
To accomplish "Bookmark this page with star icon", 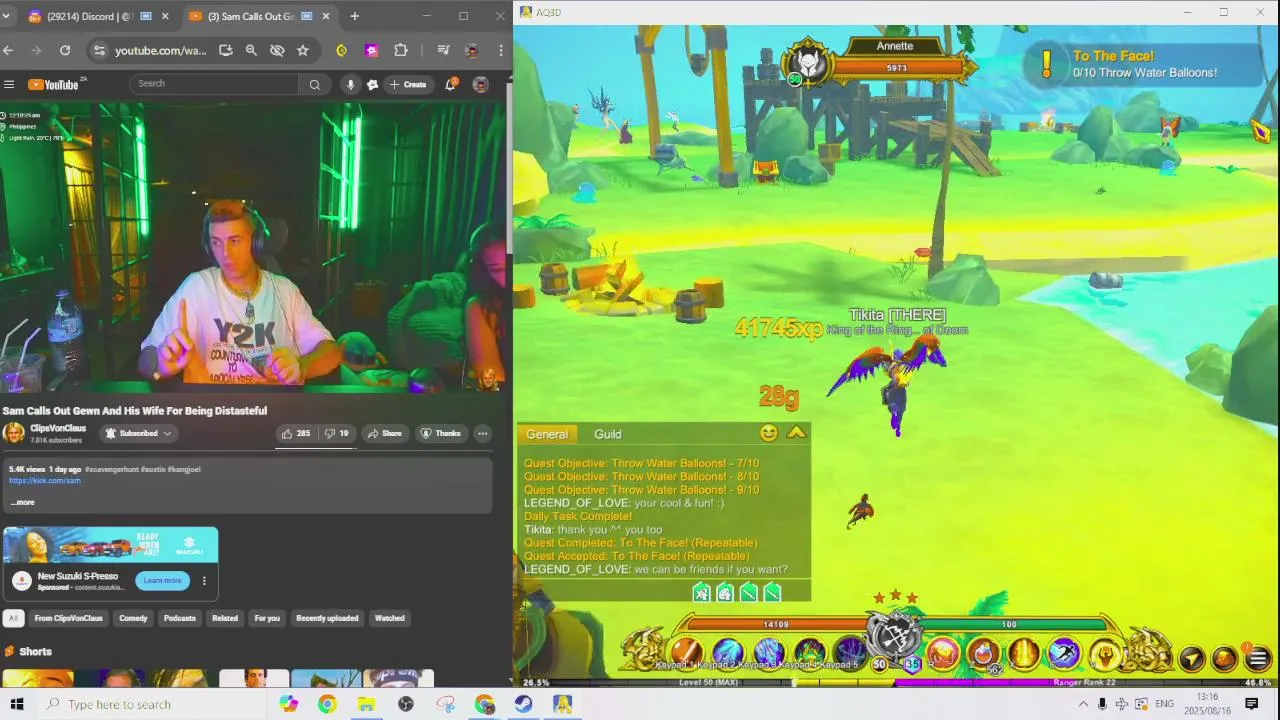I will (x=303, y=50).
